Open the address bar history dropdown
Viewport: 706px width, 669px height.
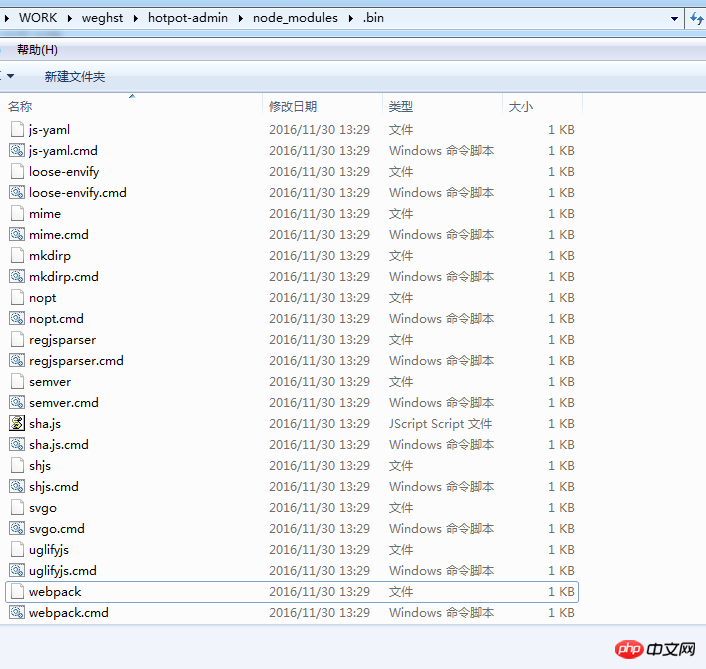coord(674,18)
